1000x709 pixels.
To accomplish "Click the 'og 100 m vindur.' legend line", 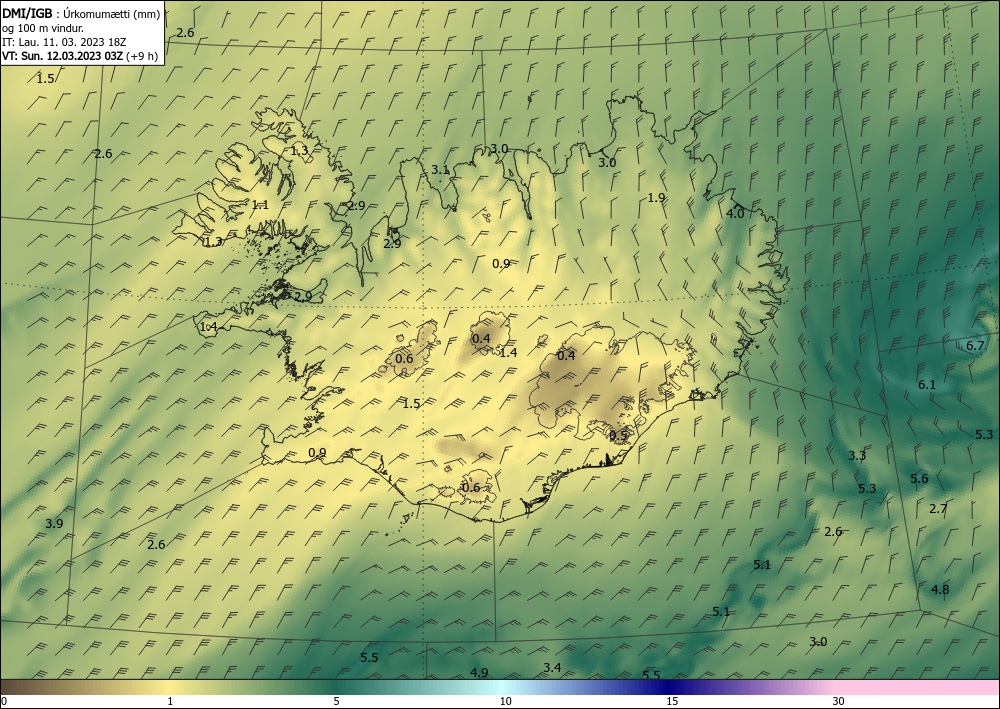I will [x=43, y=29].
